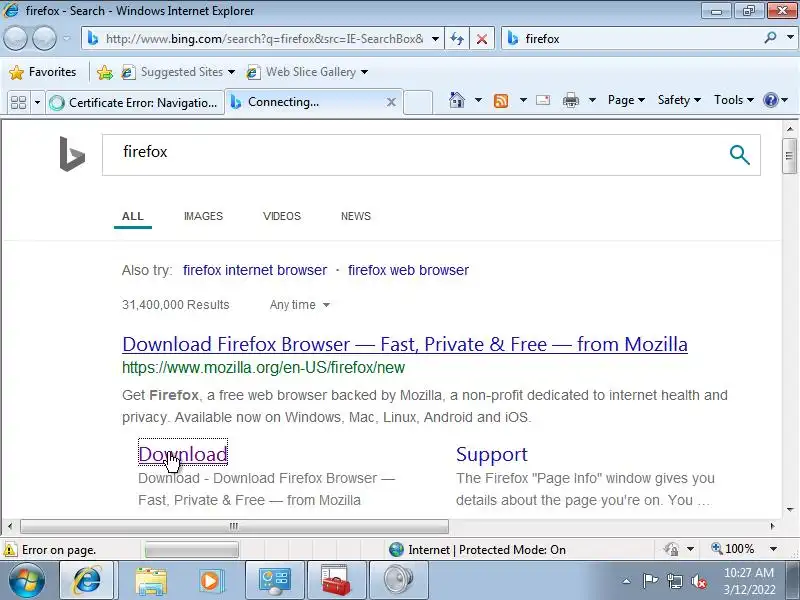The height and width of the screenshot is (600, 800).
Task: Click the IE Back navigation button
Action: [15, 38]
